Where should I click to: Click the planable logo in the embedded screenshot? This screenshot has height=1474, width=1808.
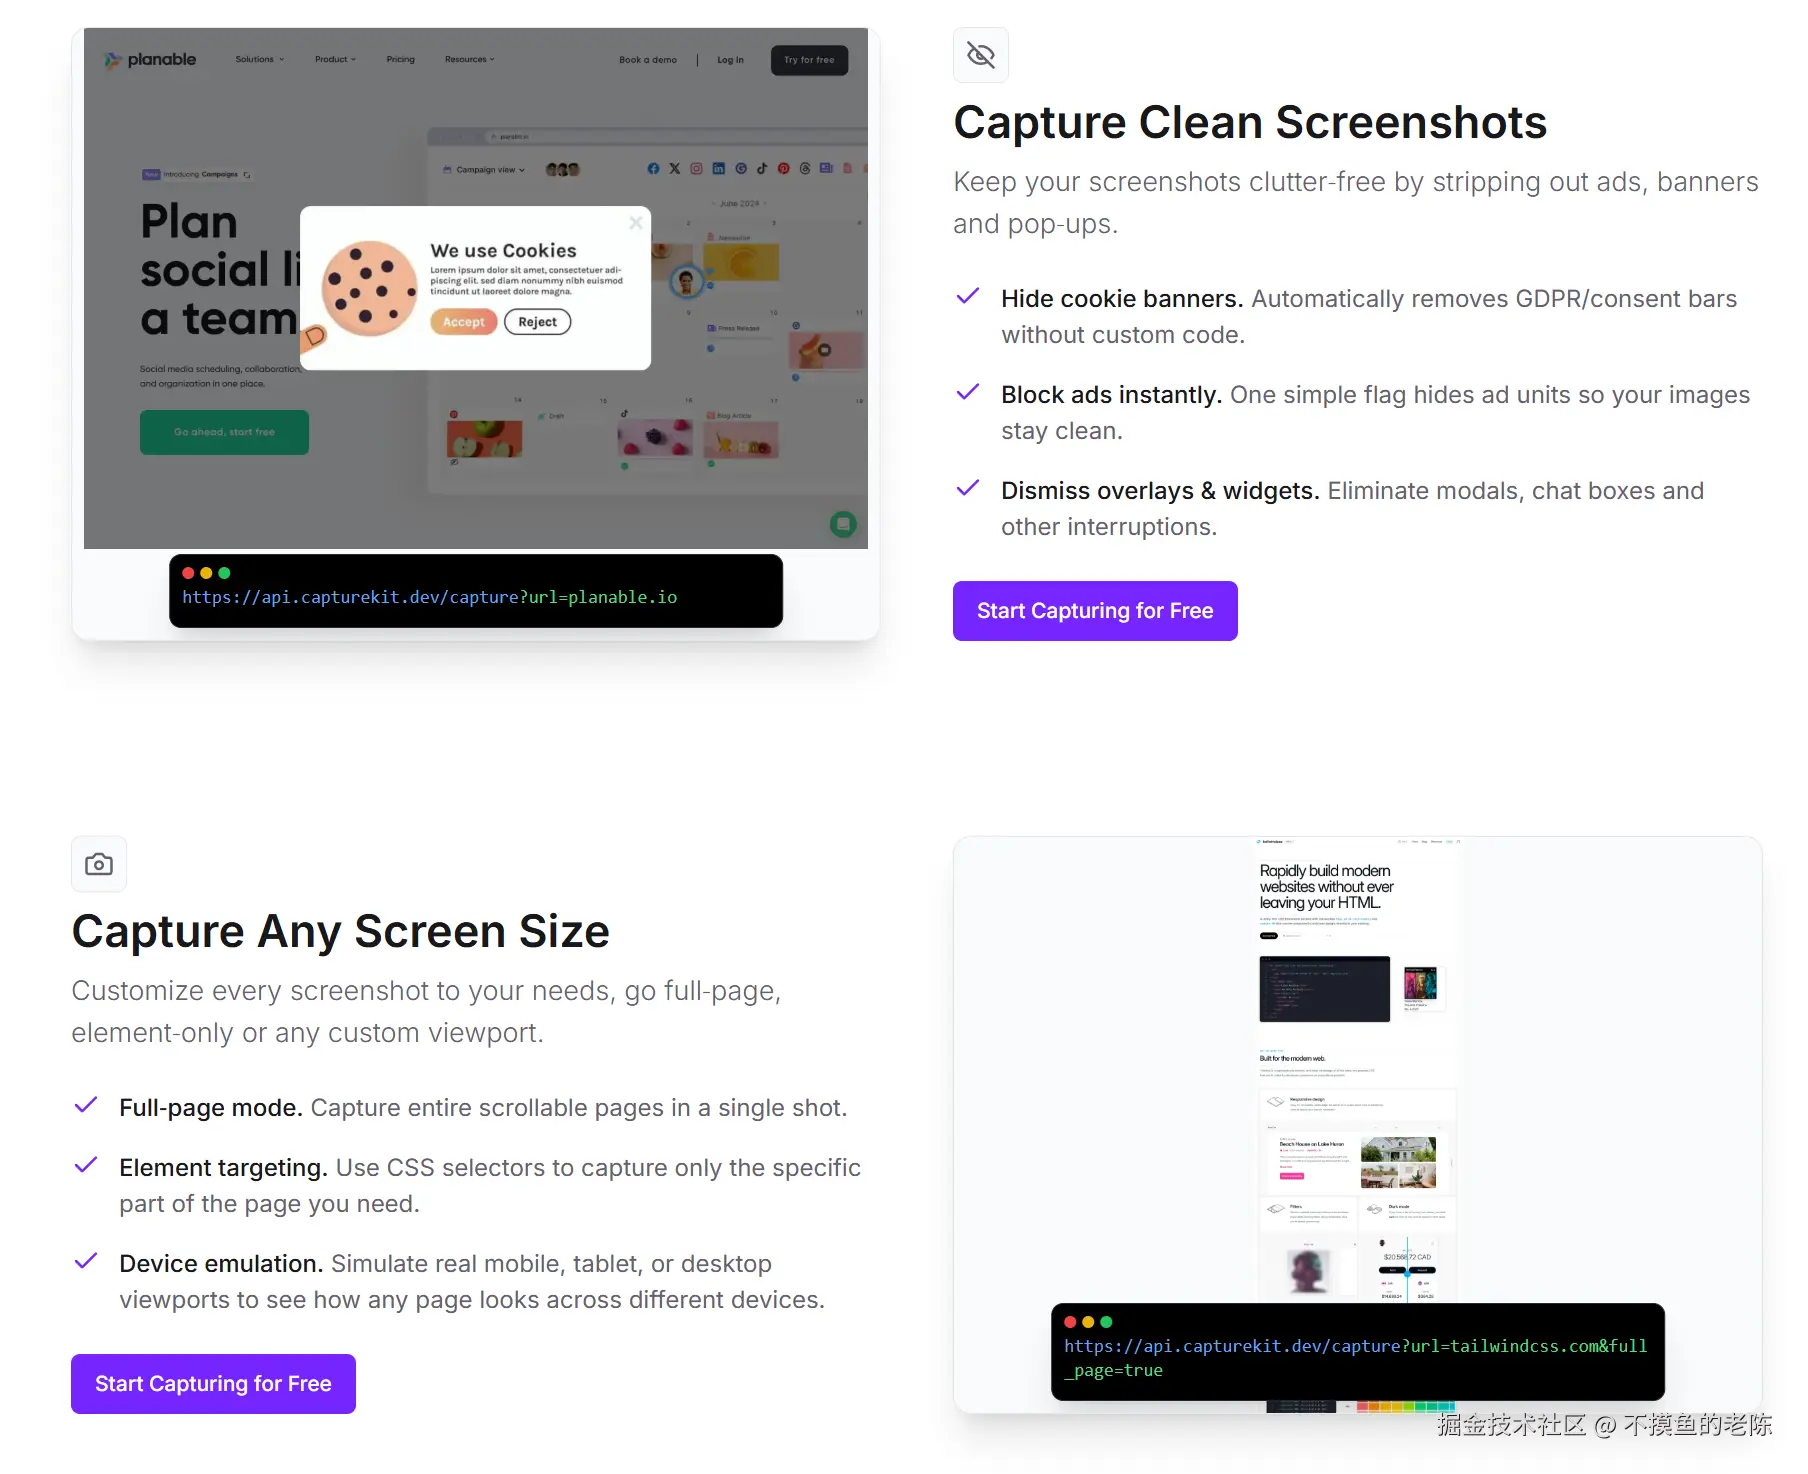click(x=151, y=60)
